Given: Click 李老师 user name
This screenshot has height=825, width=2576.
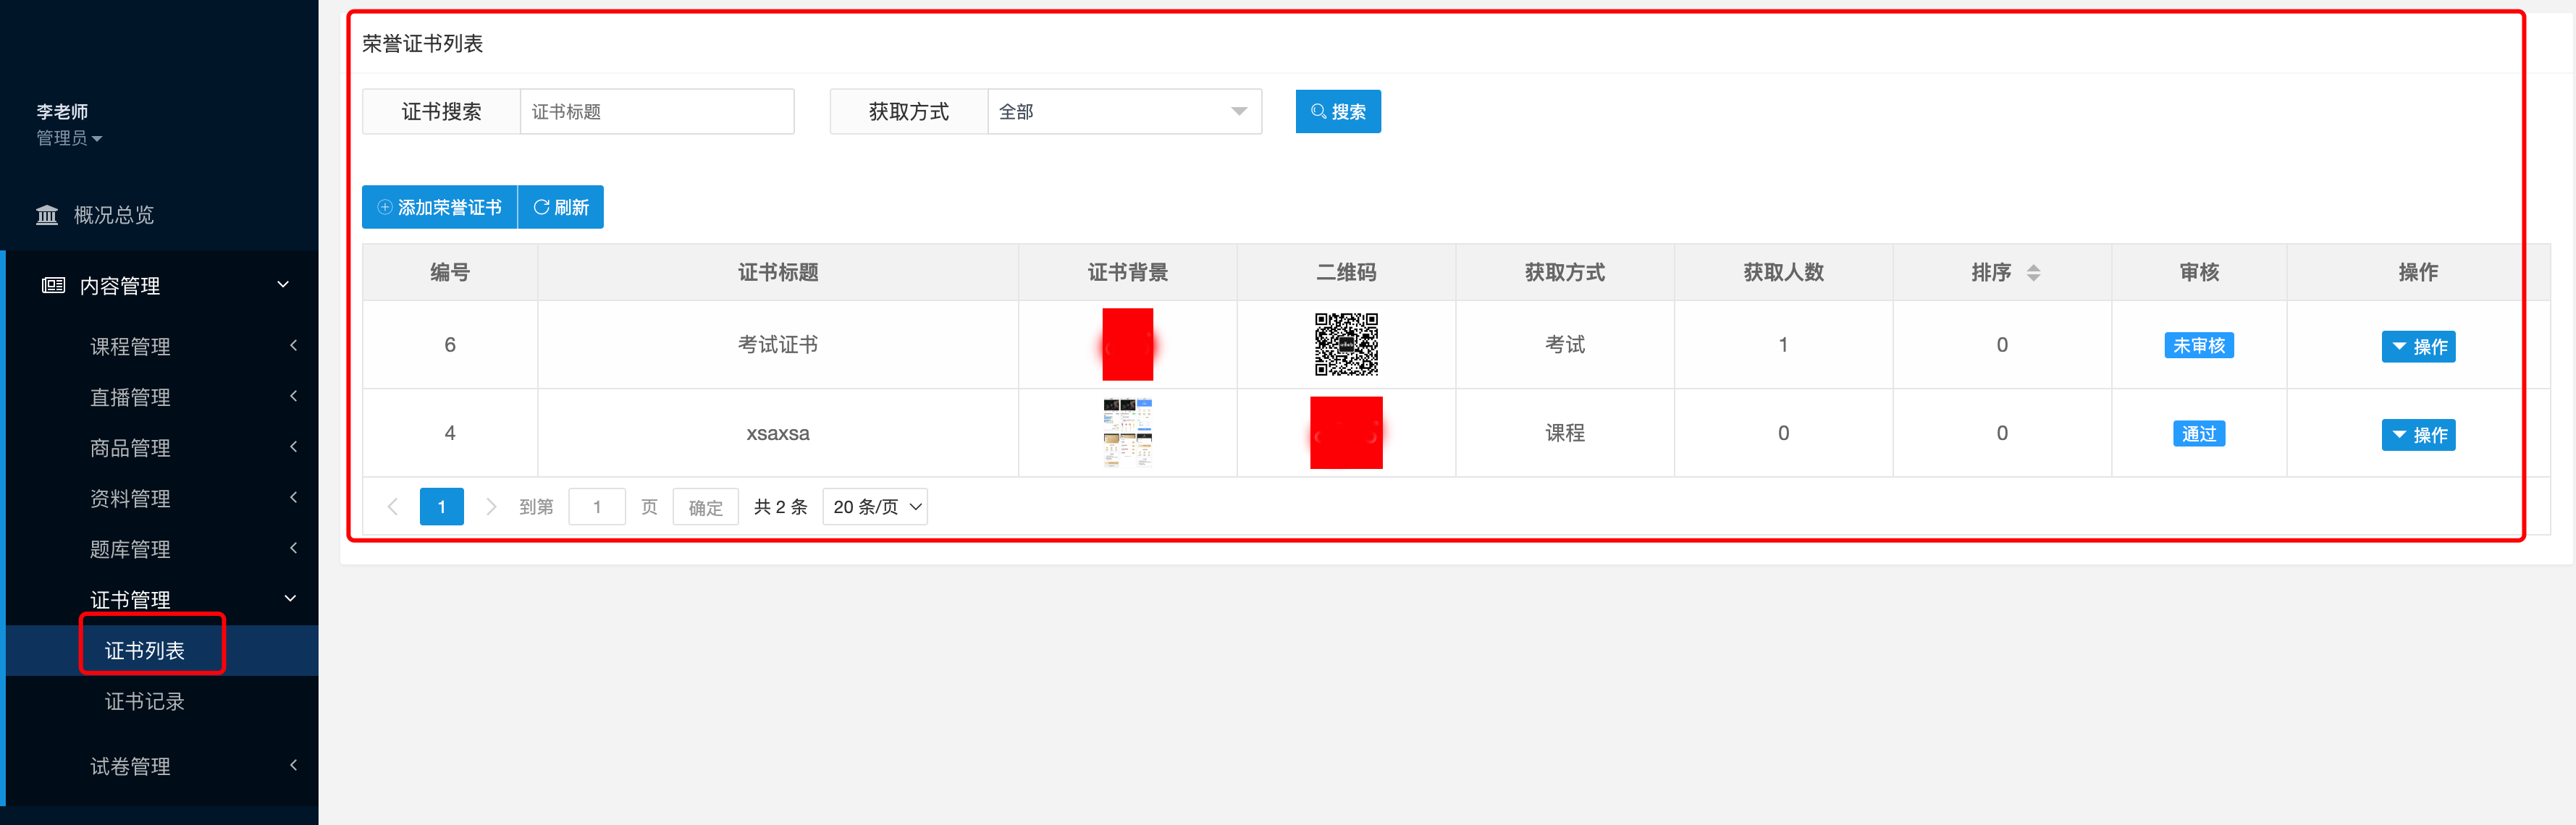Looking at the screenshot, I should (62, 111).
